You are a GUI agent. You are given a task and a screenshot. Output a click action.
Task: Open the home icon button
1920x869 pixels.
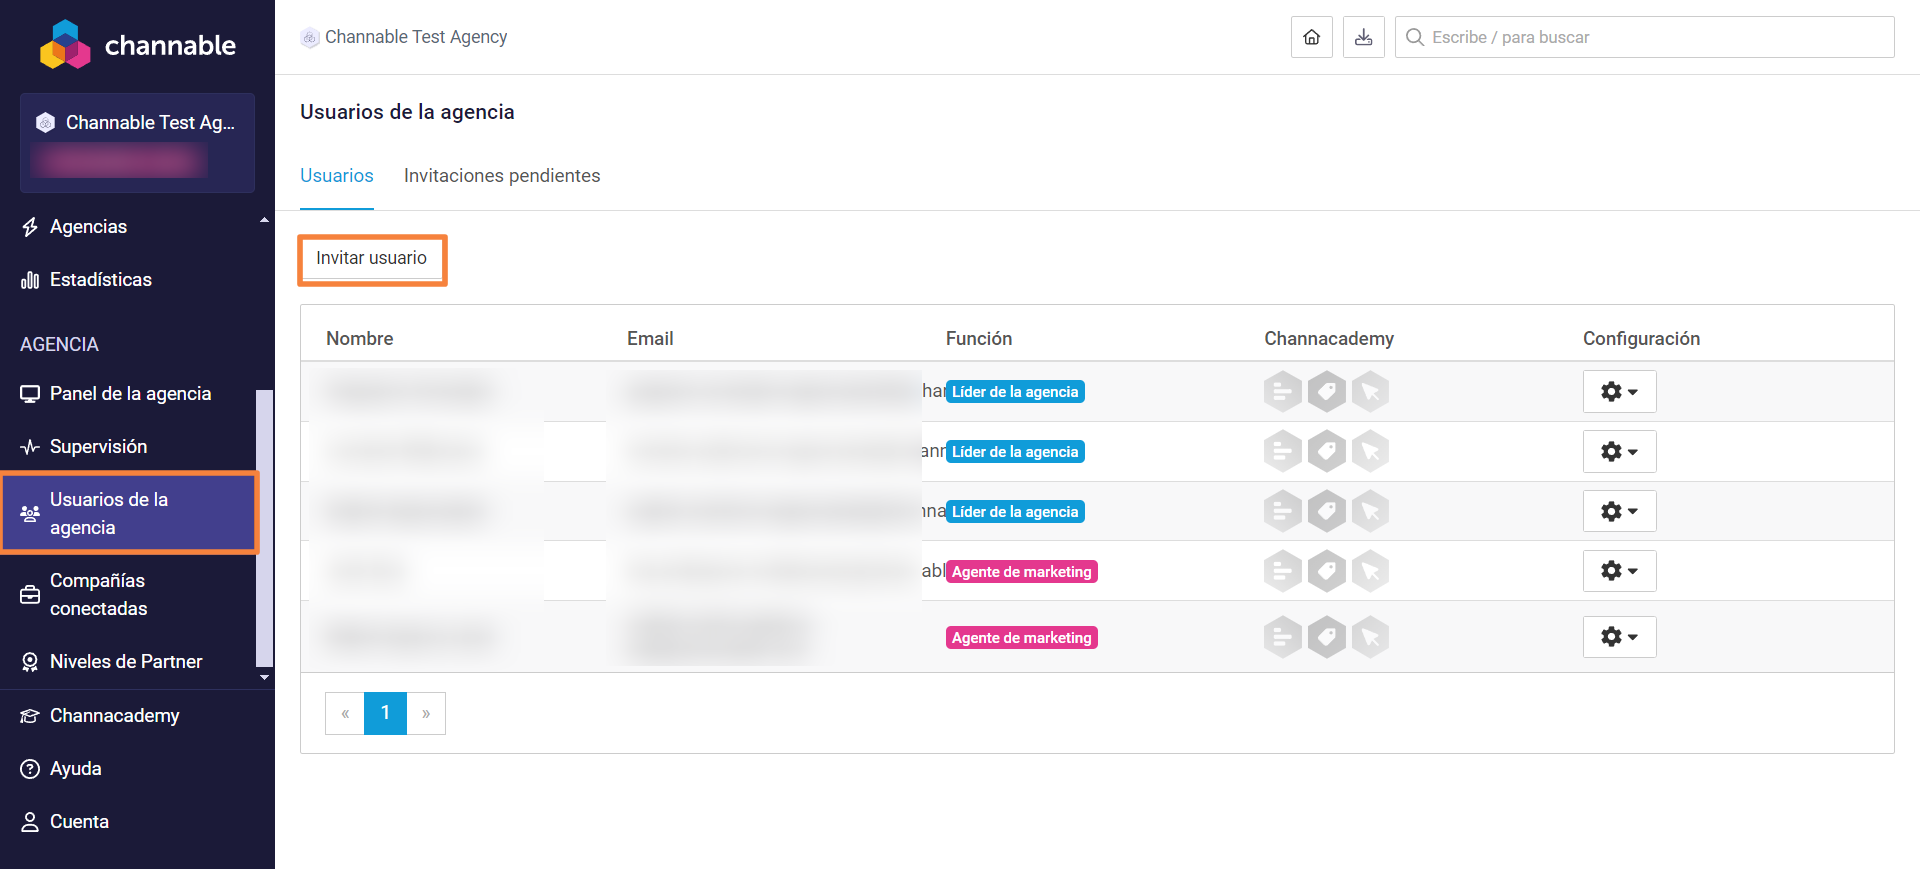(1311, 37)
